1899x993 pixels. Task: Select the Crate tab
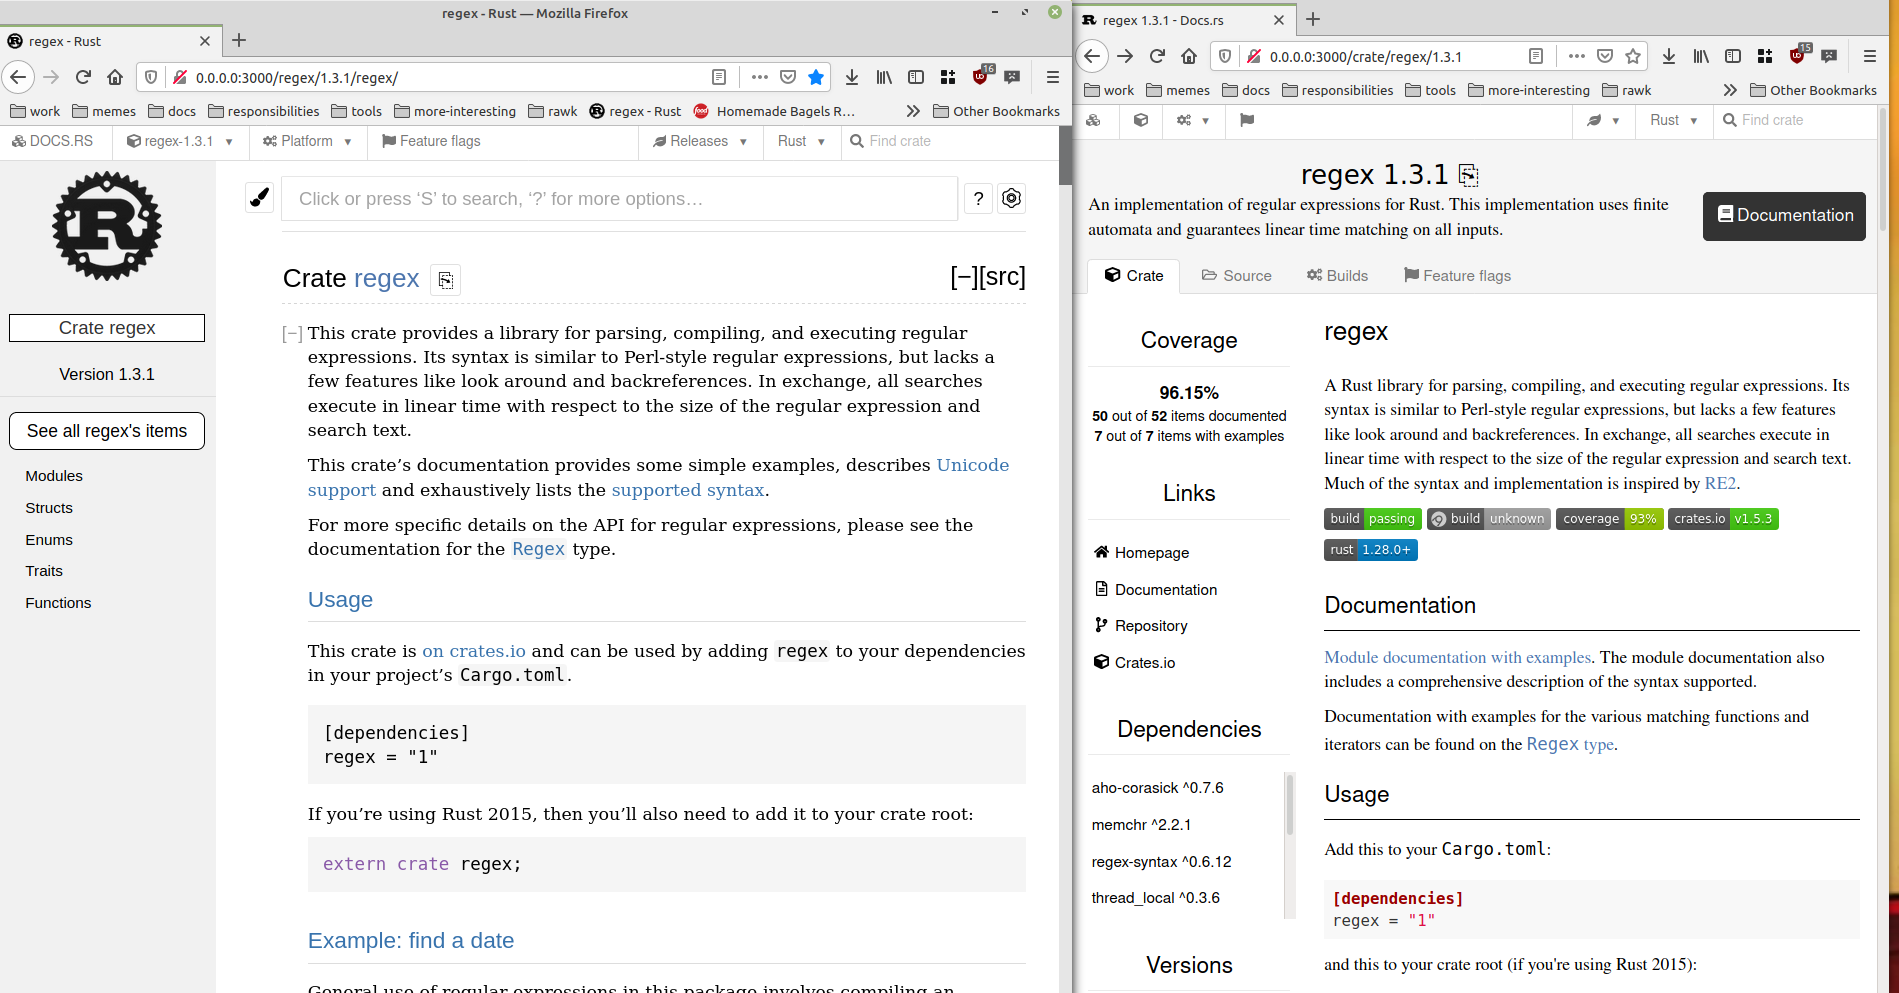(1133, 276)
